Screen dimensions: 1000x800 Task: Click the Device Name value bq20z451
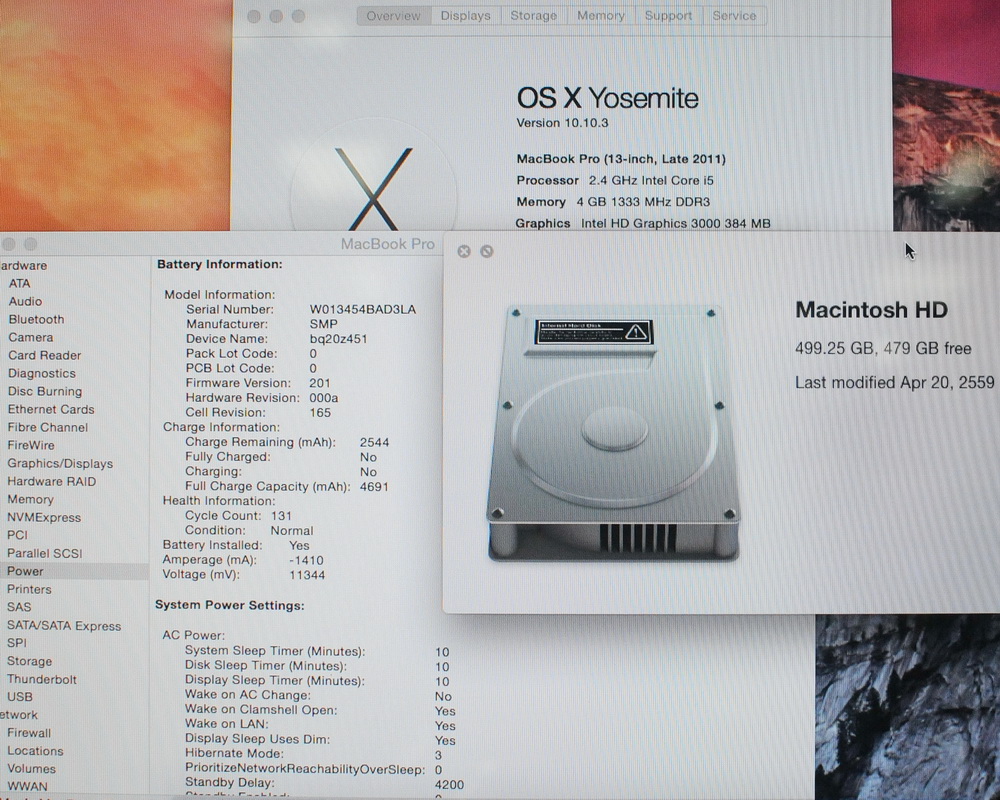click(x=339, y=339)
